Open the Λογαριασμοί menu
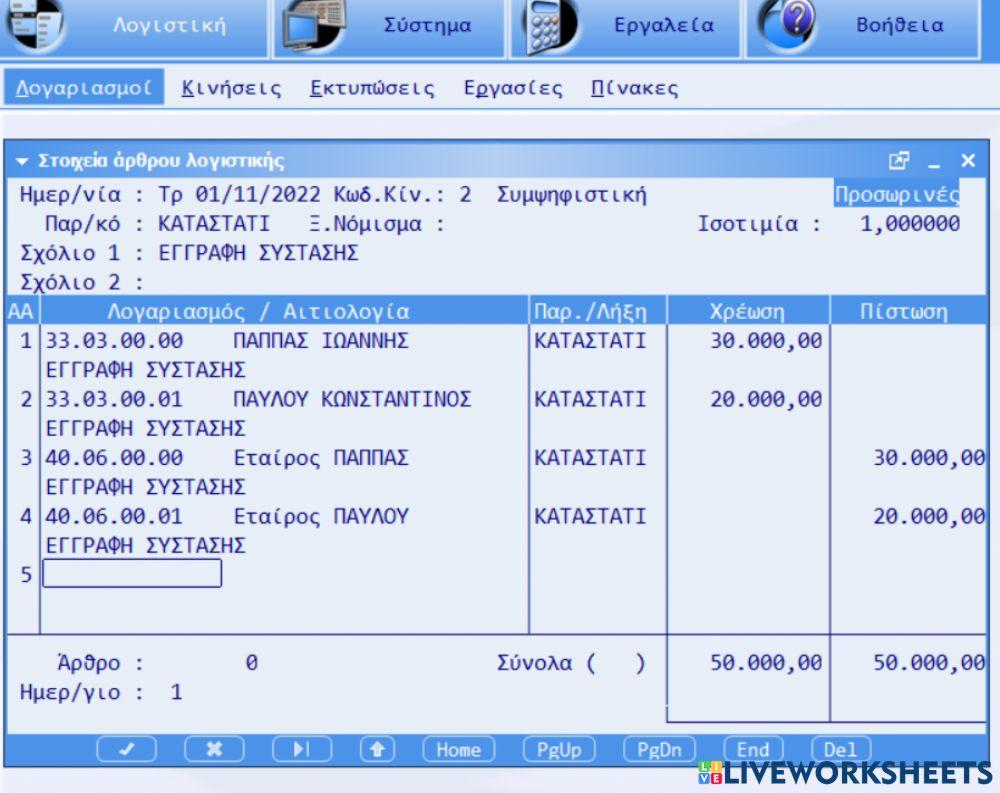1000x793 pixels. pyautogui.click(x=83, y=88)
